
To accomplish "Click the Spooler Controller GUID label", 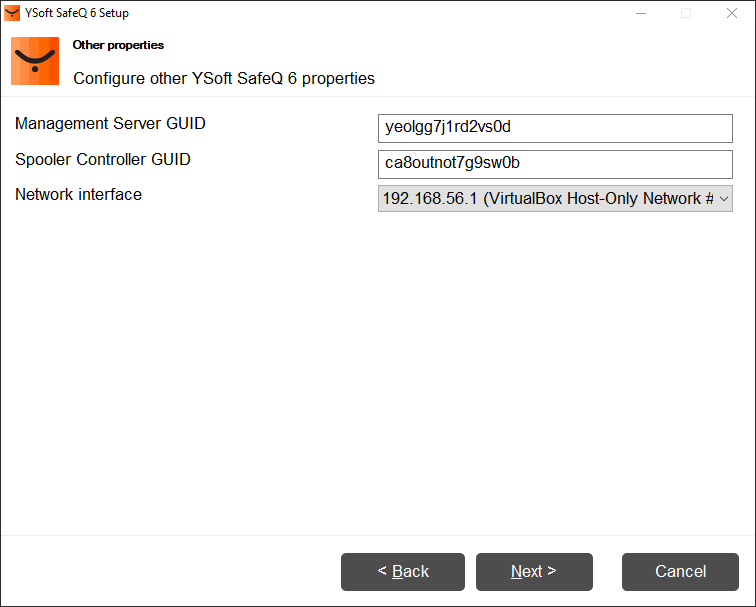I will (102, 159).
